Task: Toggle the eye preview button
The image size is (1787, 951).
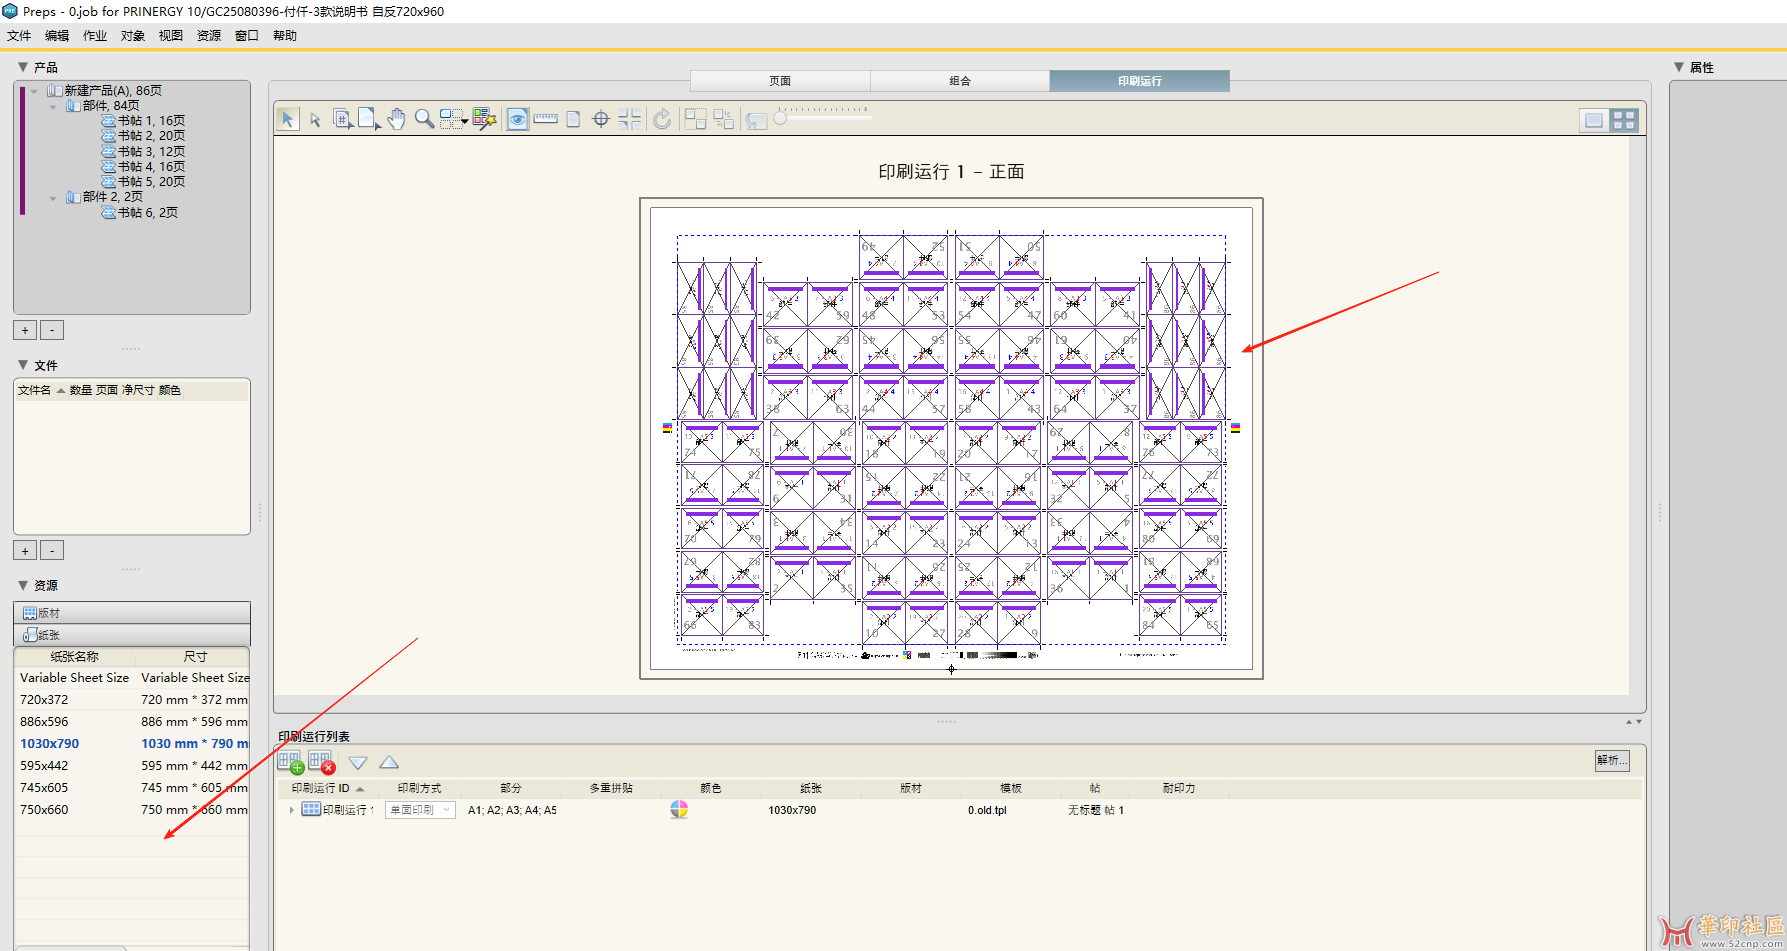Action: coord(517,120)
